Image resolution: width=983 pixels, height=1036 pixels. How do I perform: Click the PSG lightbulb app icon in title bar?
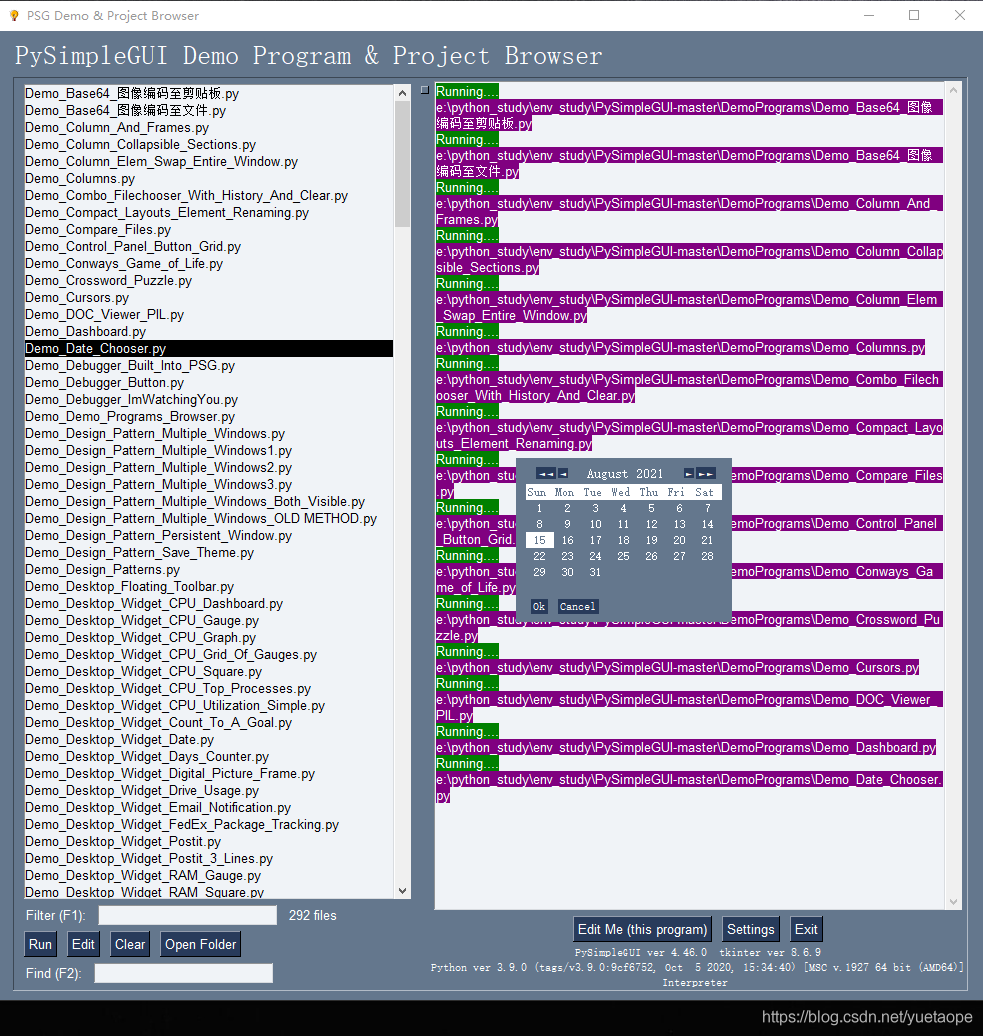pos(13,15)
